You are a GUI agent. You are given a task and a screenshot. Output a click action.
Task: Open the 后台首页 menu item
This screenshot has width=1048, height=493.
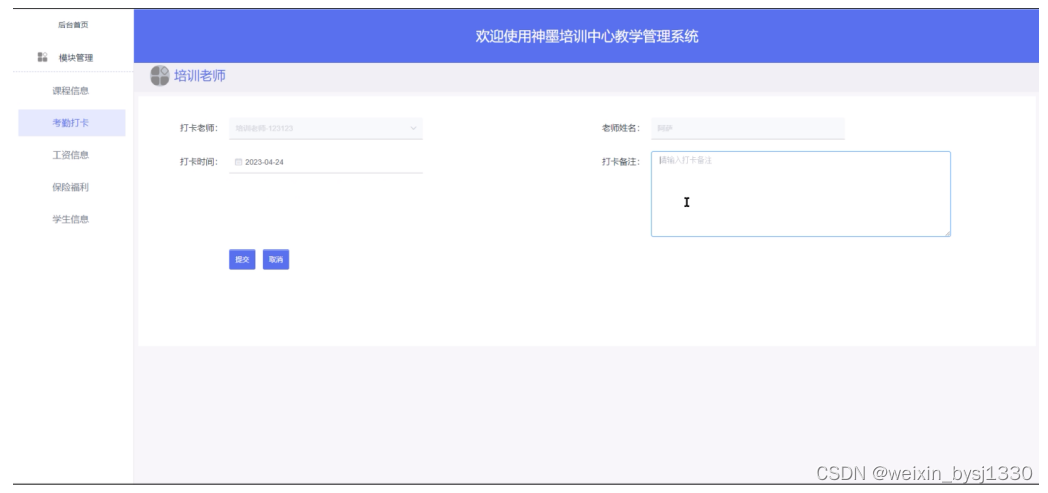(73, 25)
